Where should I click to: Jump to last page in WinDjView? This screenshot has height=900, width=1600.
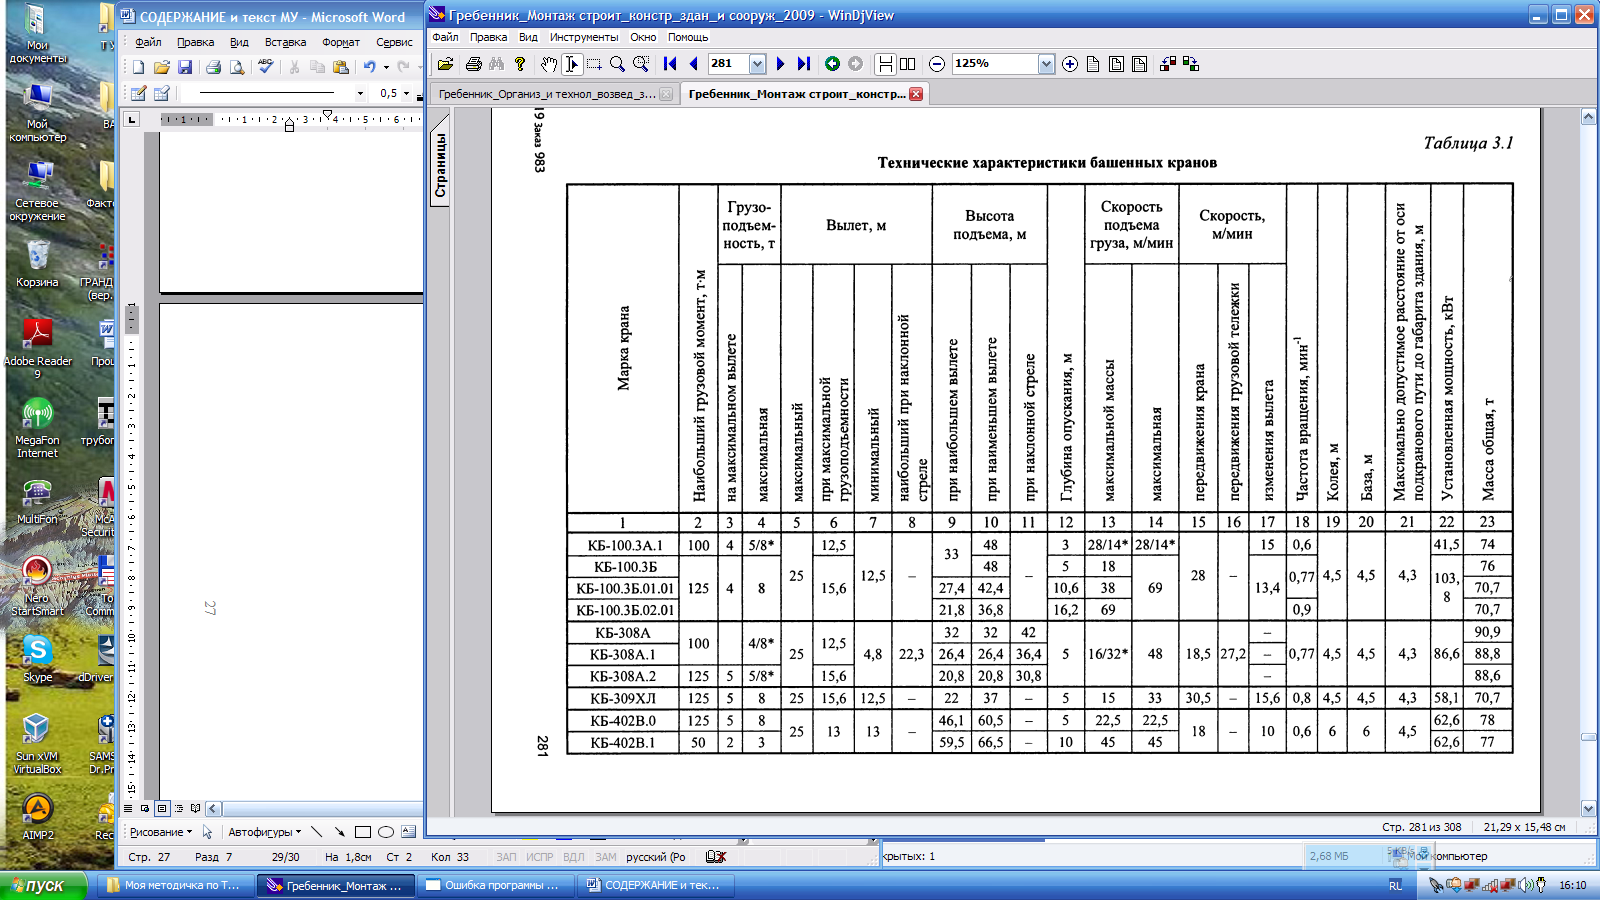pos(804,64)
